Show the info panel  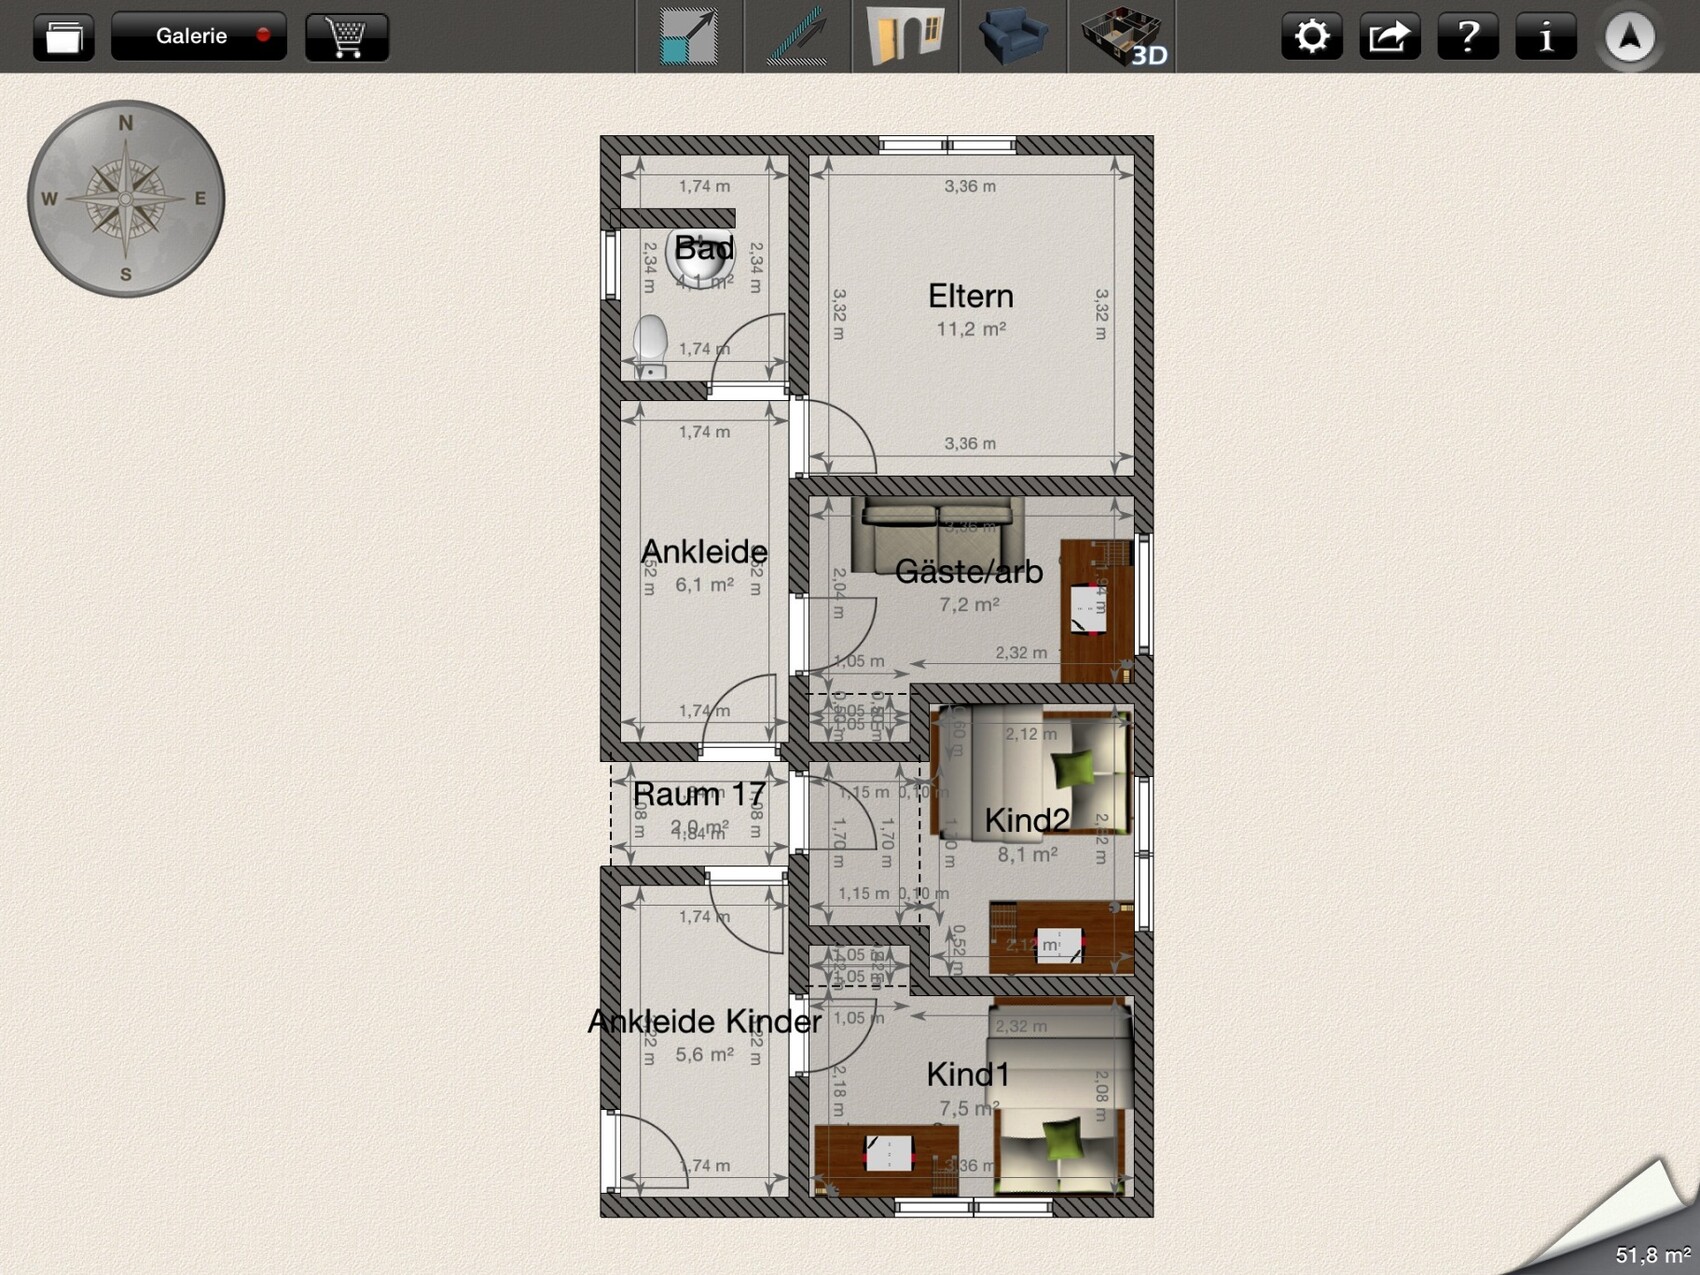click(x=1545, y=37)
